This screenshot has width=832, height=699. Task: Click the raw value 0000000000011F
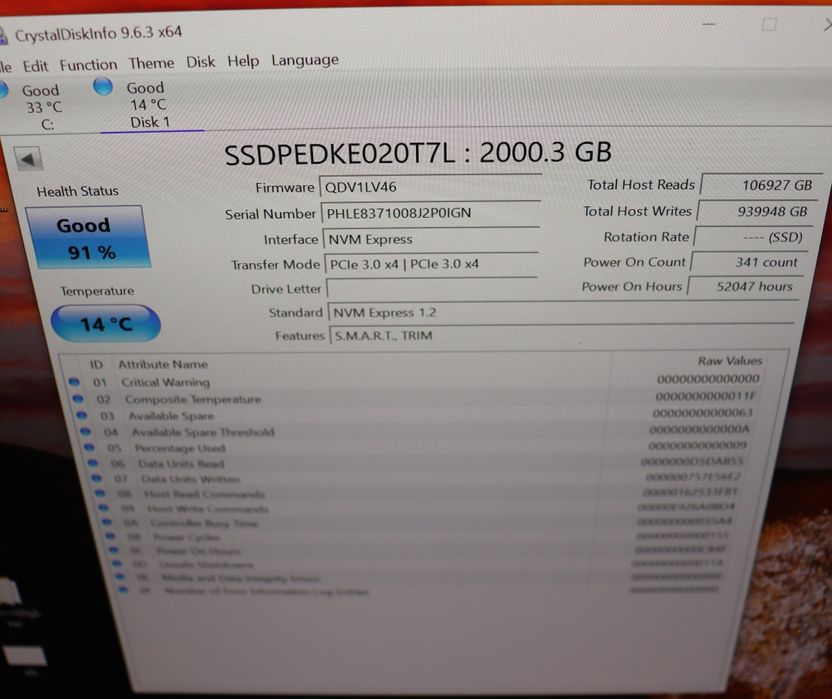(706, 396)
